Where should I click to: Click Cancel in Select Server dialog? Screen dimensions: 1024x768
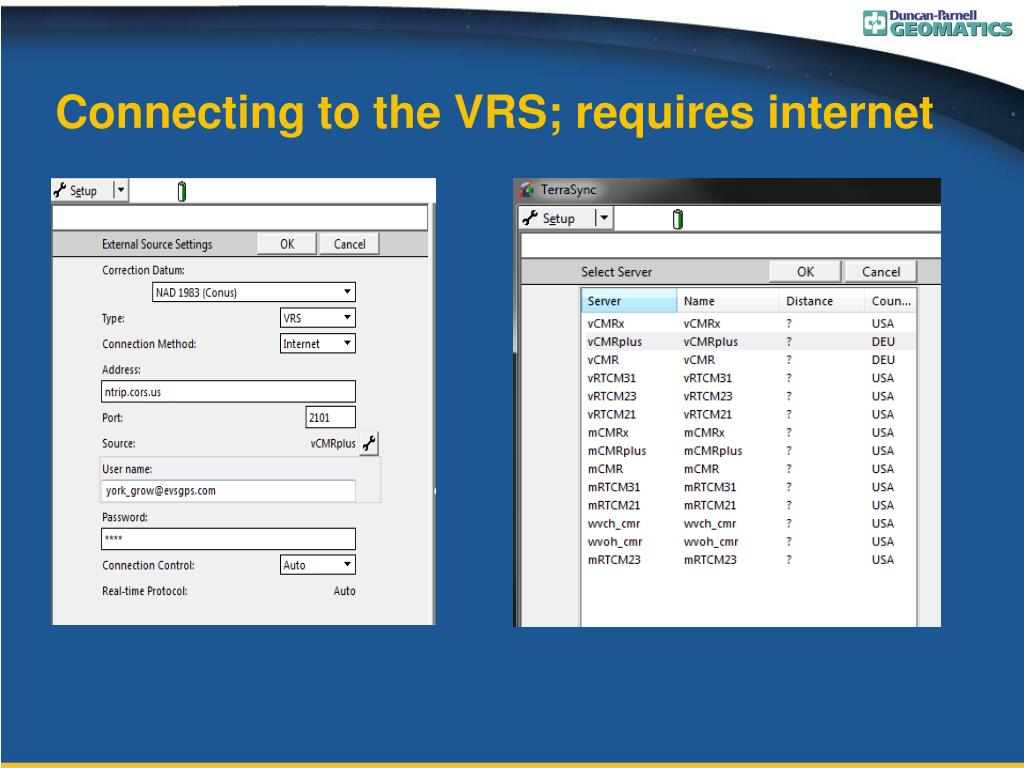[880, 272]
